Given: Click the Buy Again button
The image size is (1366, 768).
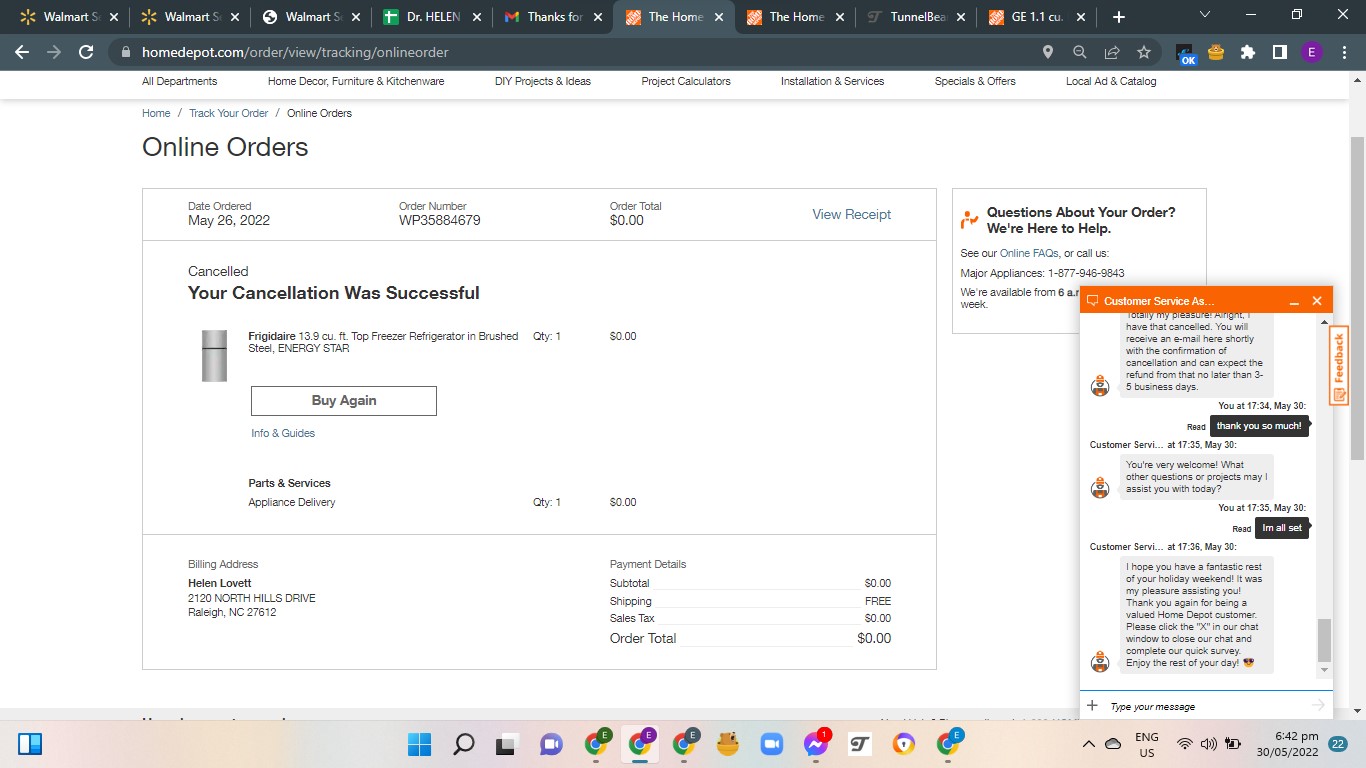Looking at the screenshot, I should click(344, 400).
